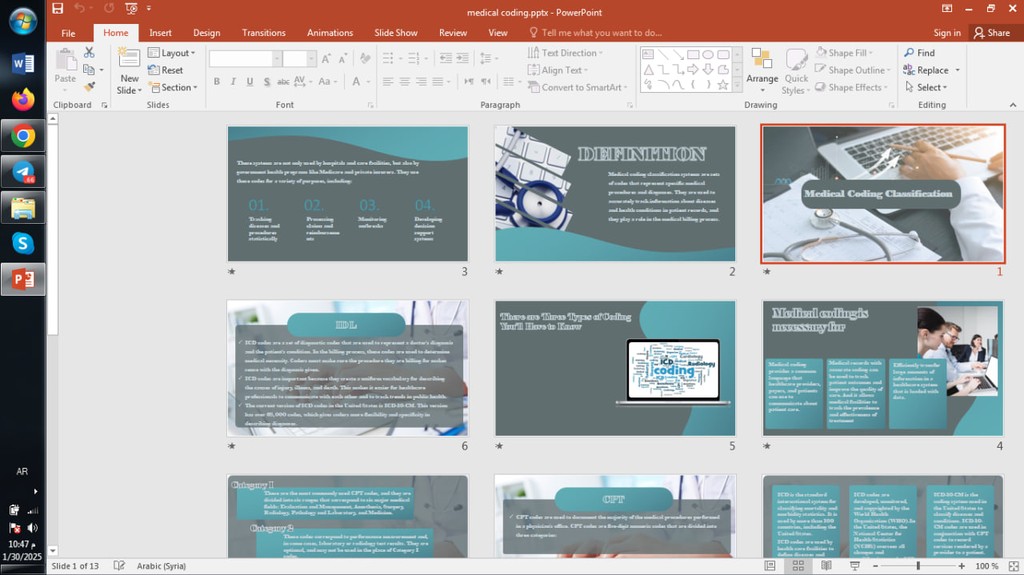
Task: Toggle Align Right paragraph button
Action: coord(421,82)
